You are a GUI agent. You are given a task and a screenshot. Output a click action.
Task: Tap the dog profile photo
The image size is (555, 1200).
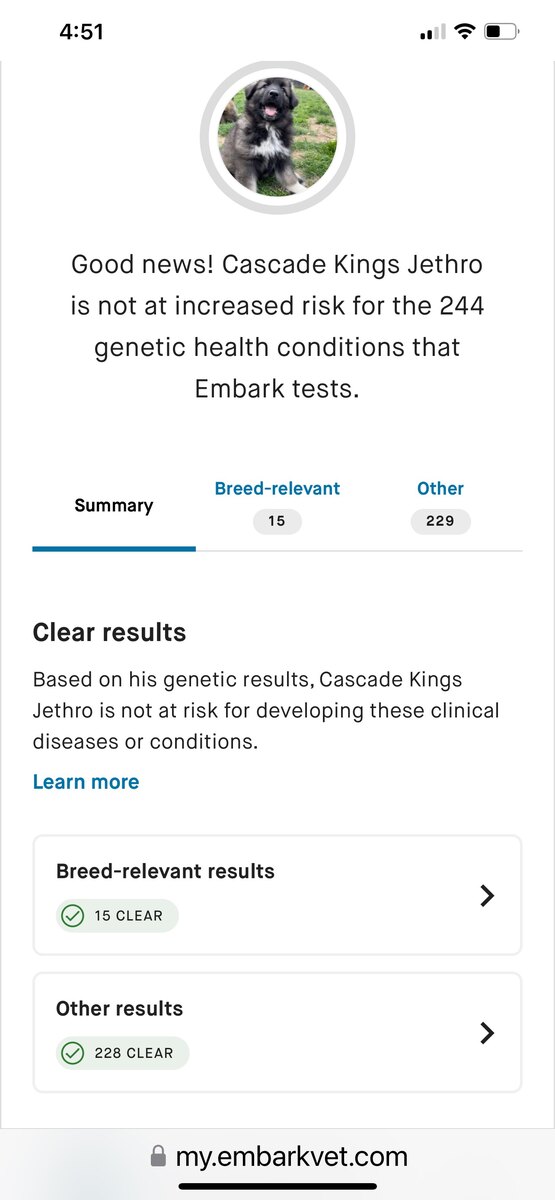click(x=277, y=137)
